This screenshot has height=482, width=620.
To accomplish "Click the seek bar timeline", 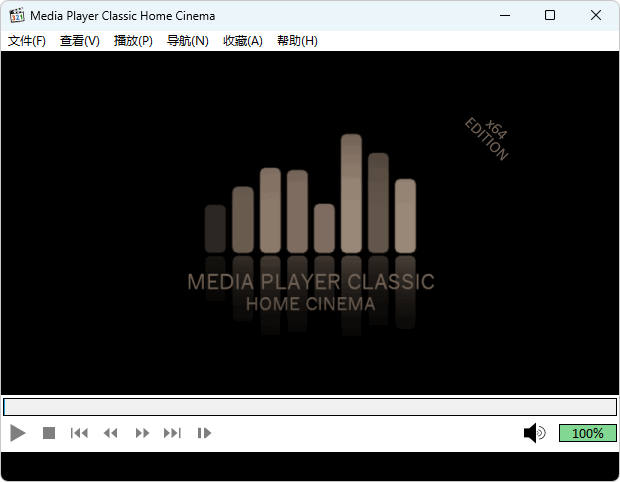I will click(310, 407).
